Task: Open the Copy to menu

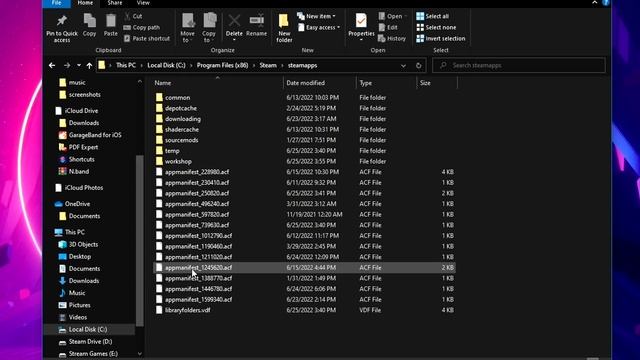Action: [209, 28]
